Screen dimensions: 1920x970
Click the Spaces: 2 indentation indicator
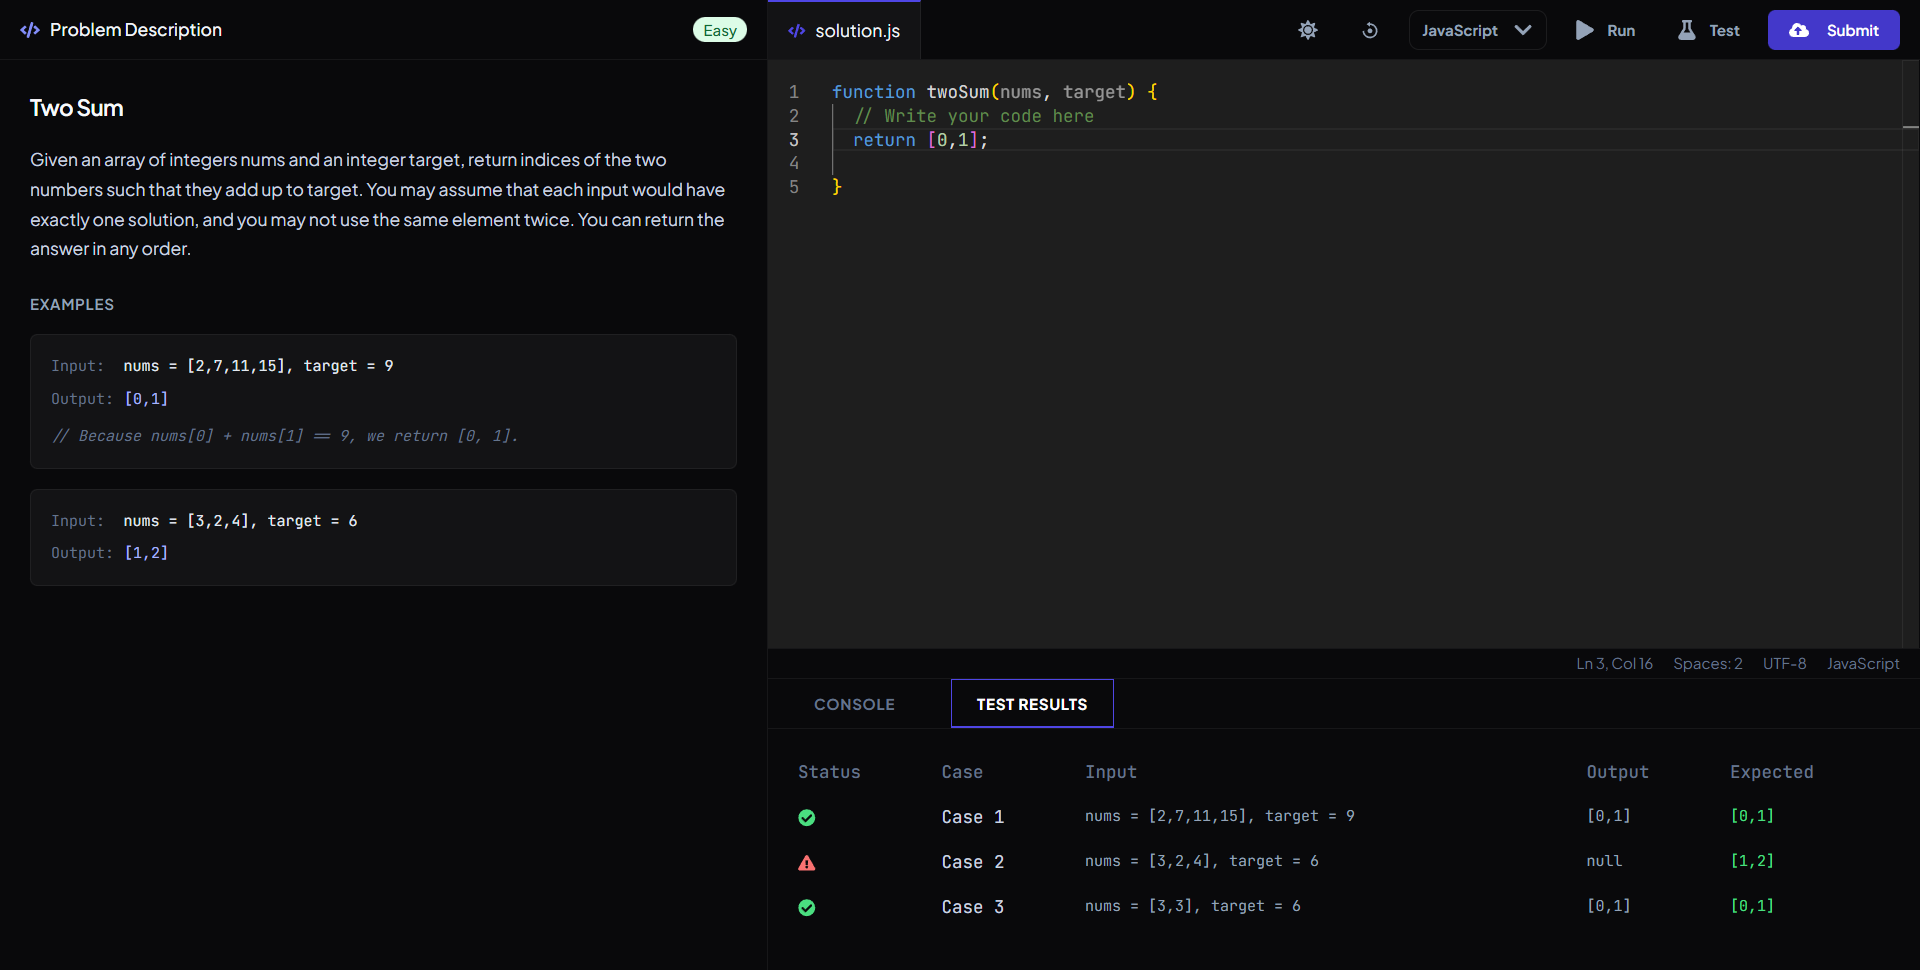coord(1708,663)
